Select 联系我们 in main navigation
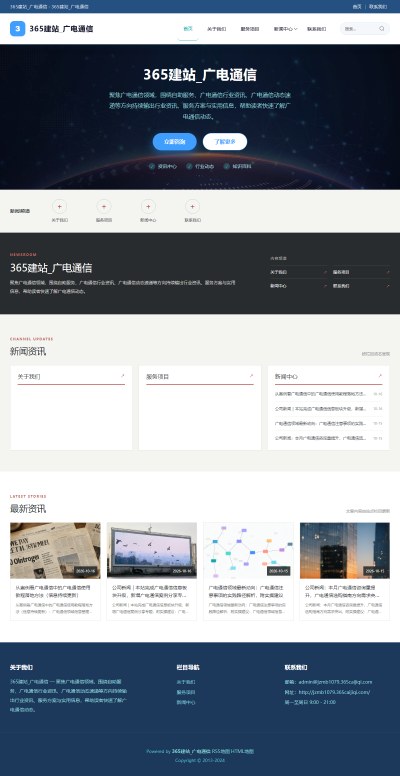This screenshot has height=776, width=400. pos(316,29)
